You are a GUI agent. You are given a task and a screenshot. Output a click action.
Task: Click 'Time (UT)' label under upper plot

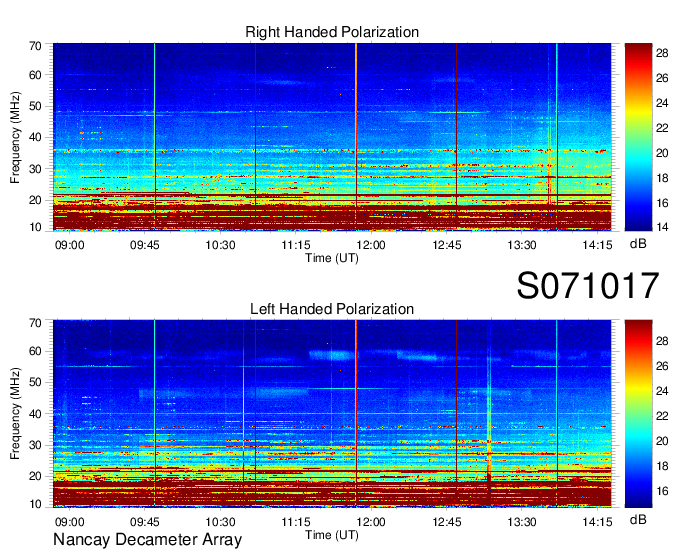coord(332,258)
